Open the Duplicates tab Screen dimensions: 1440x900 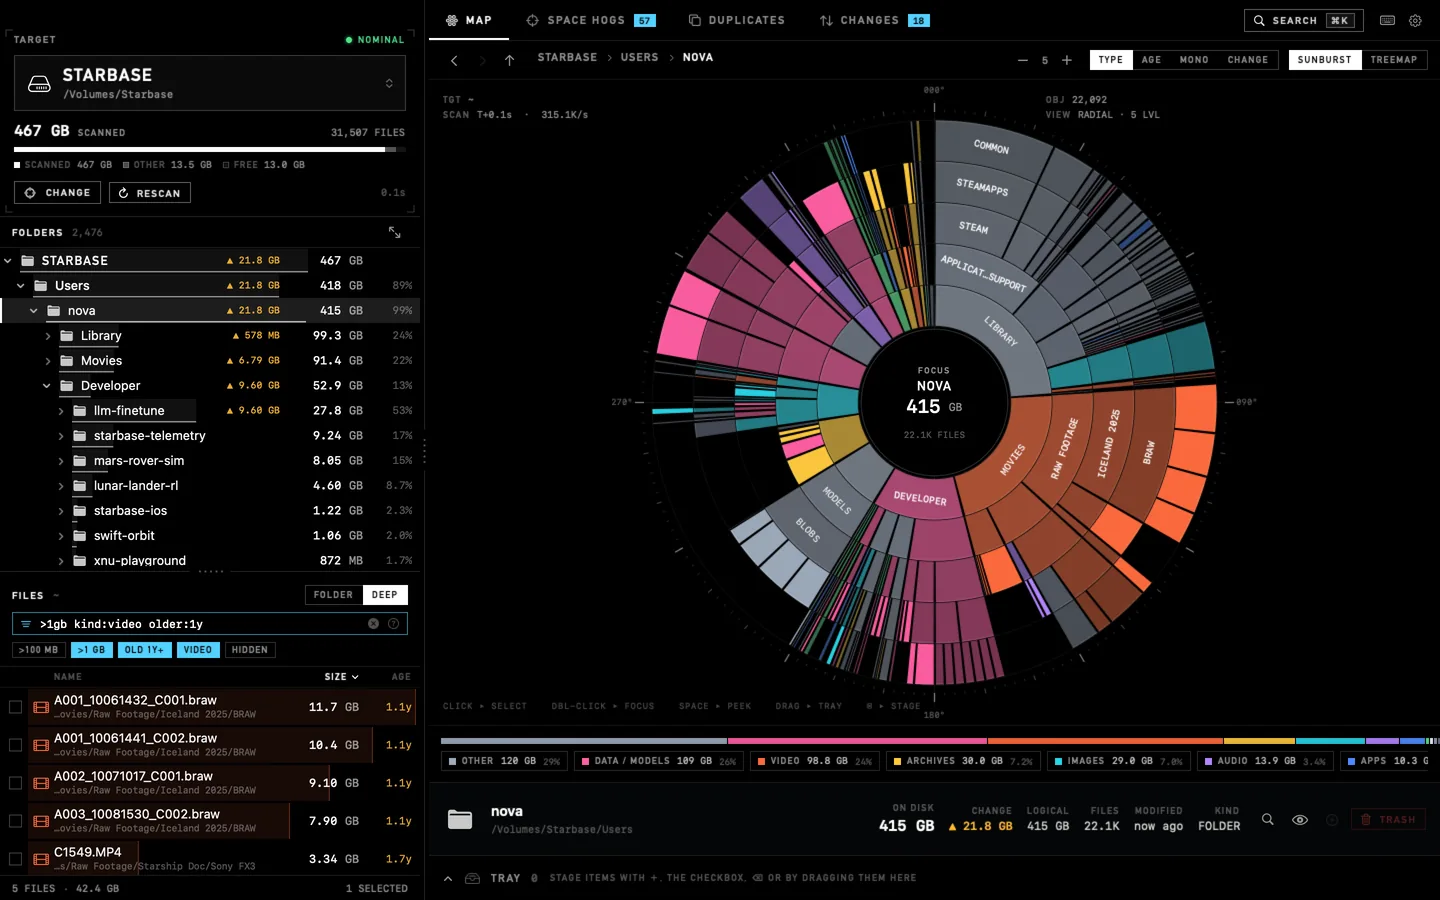point(736,20)
